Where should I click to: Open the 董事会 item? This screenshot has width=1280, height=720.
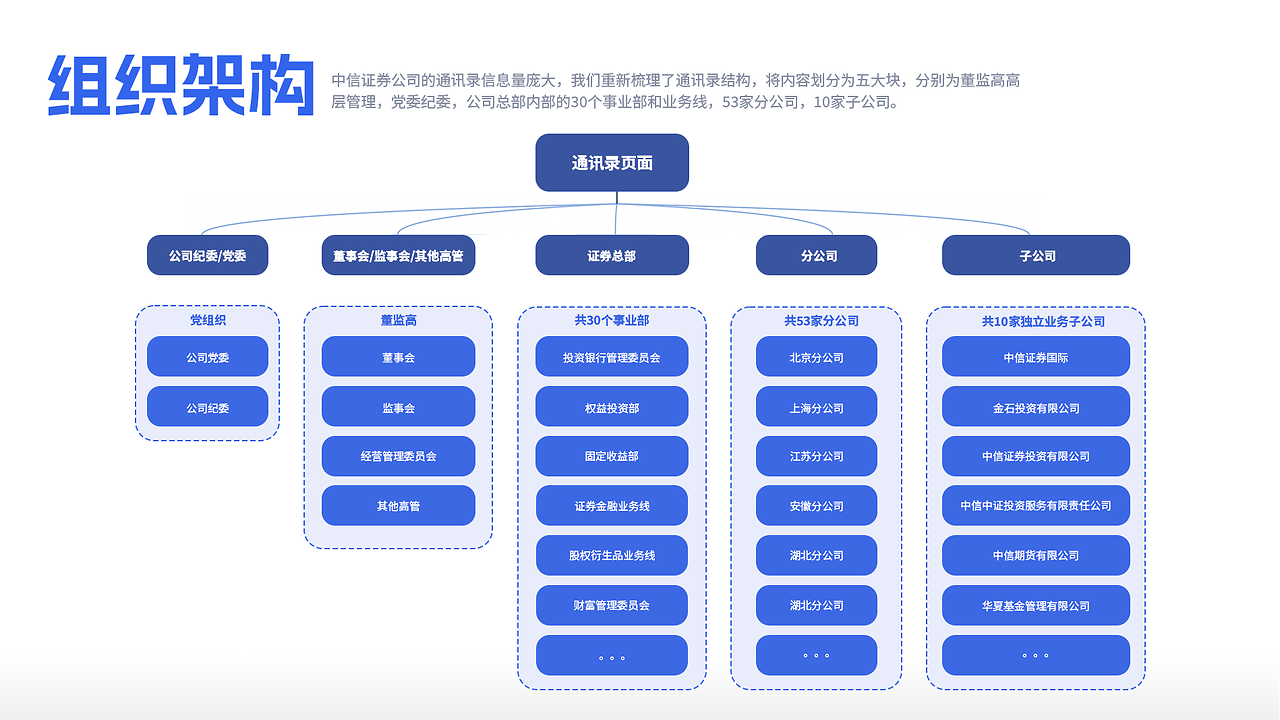coord(398,357)
